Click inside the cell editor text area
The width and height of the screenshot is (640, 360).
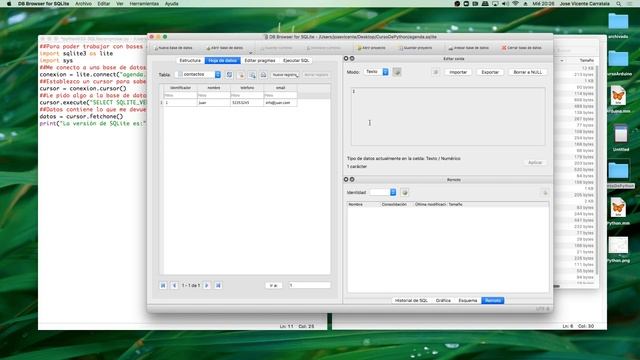click(448, 116)
